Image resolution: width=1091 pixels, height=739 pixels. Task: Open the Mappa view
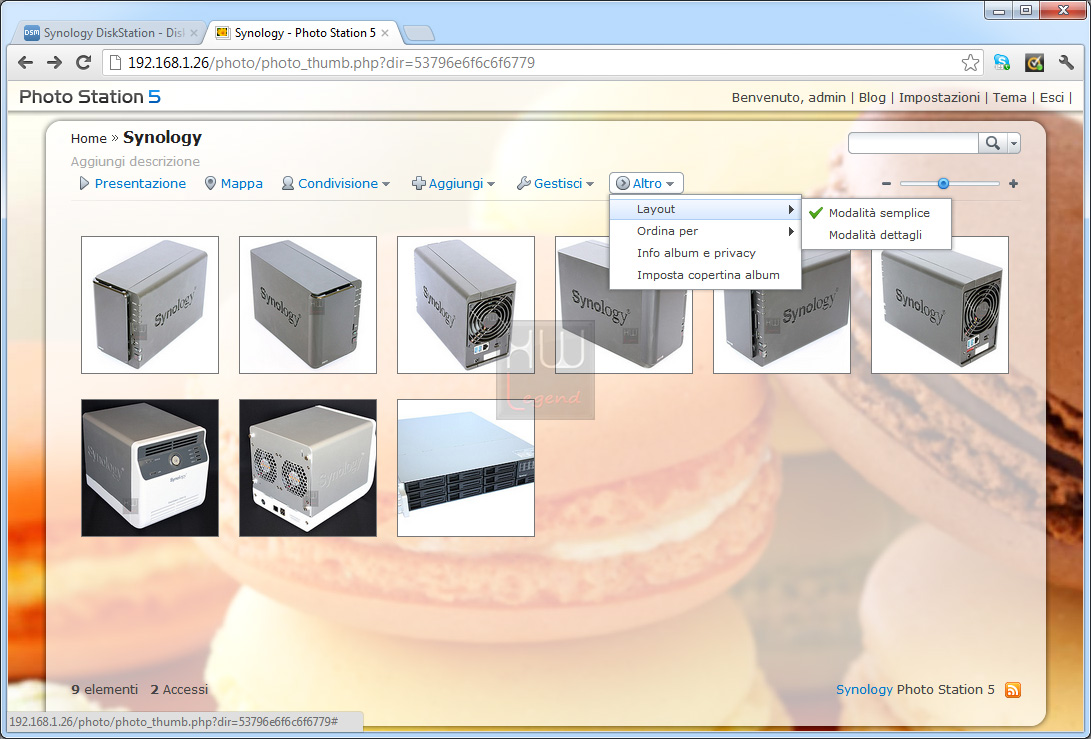pos(234,184)
